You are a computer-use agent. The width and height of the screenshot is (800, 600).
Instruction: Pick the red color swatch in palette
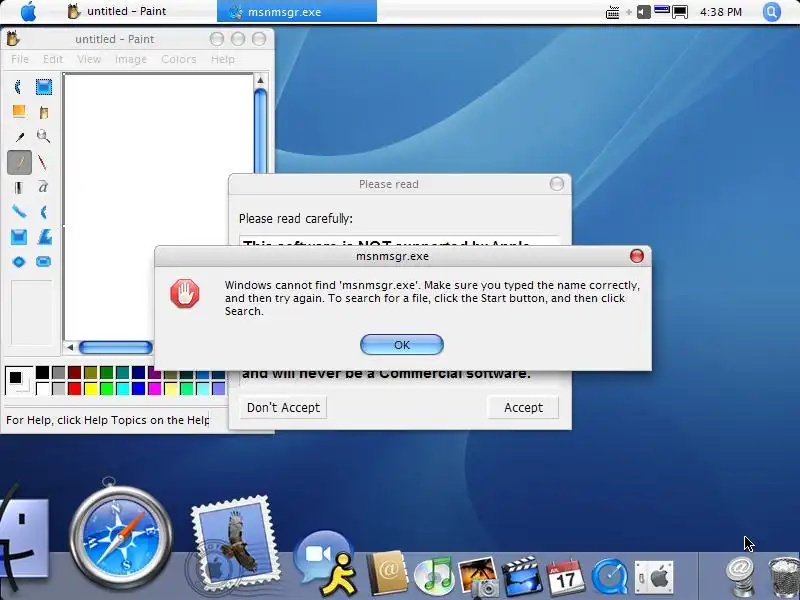[74, 389]
